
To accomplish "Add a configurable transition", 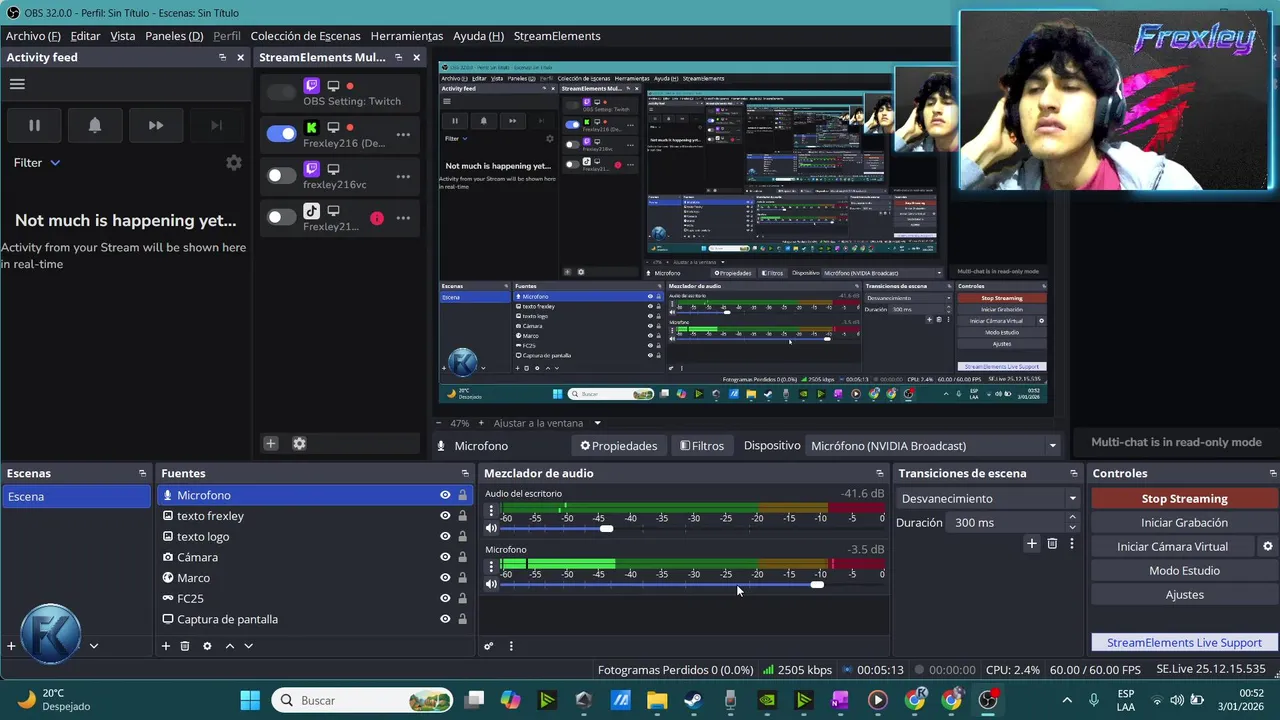I will [x=1032, y=544].
